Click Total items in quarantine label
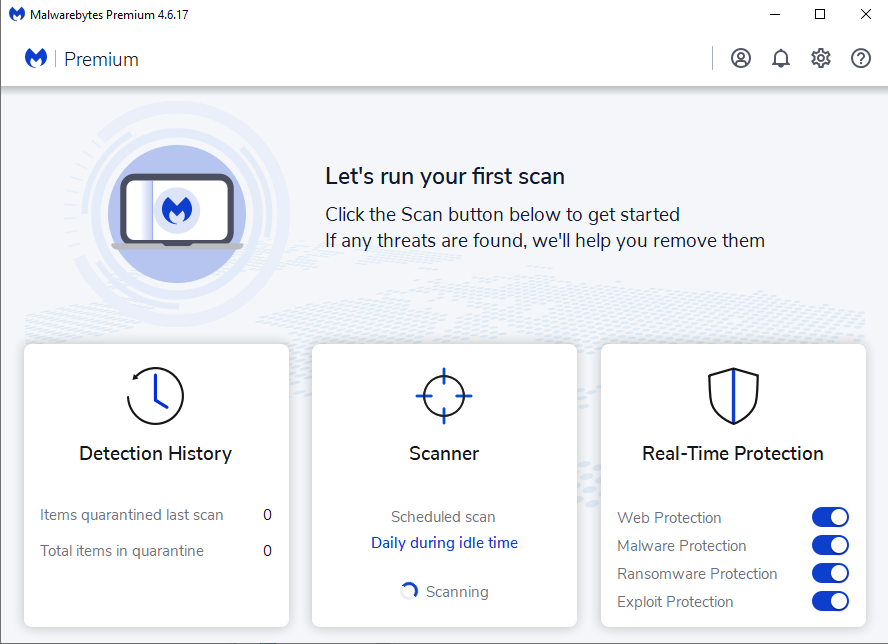Image resolution: width=888 pixels, height=644 pixels. pyautogui.click(x=122, y=551)
